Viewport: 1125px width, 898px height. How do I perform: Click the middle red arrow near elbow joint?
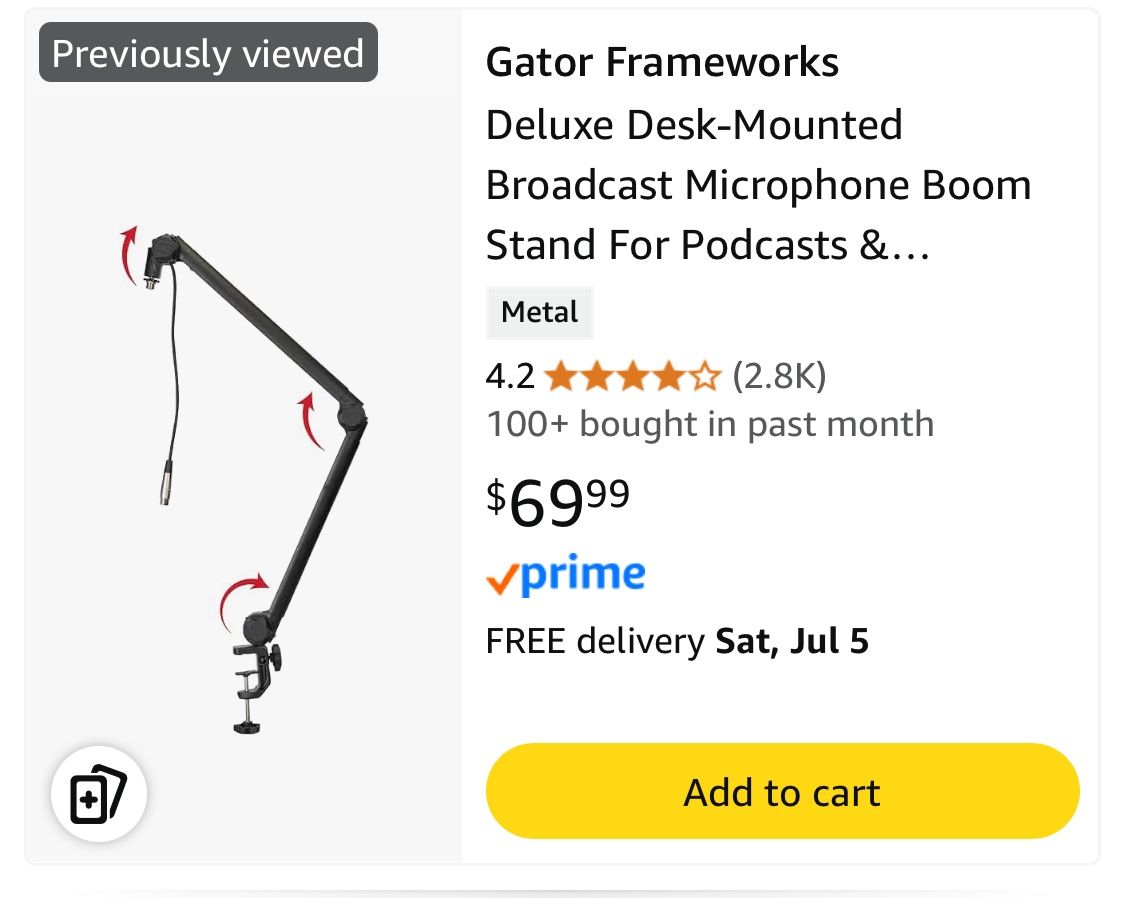pyautogui.click(x=312, y=420)
